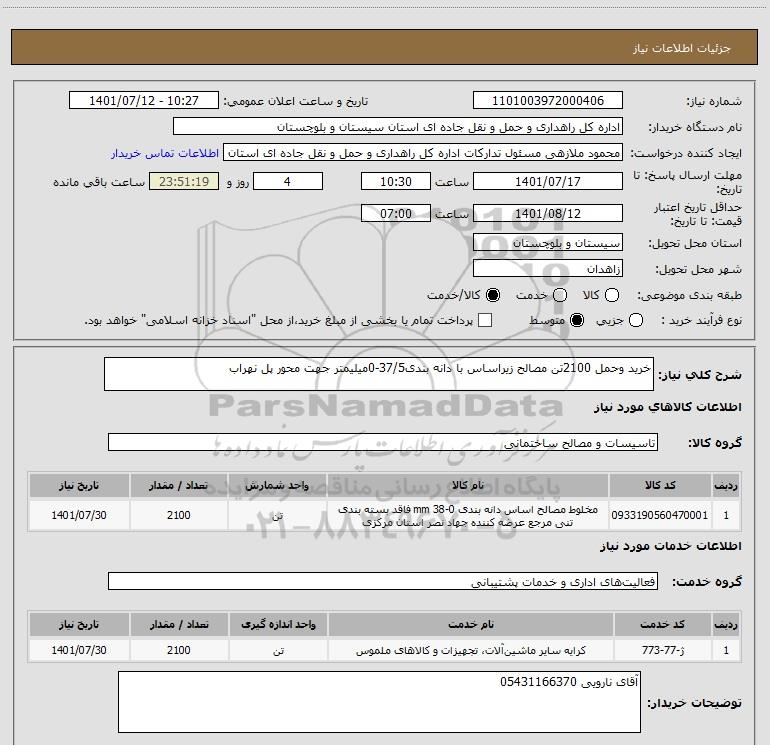Open the buyer contact information link

165,153
